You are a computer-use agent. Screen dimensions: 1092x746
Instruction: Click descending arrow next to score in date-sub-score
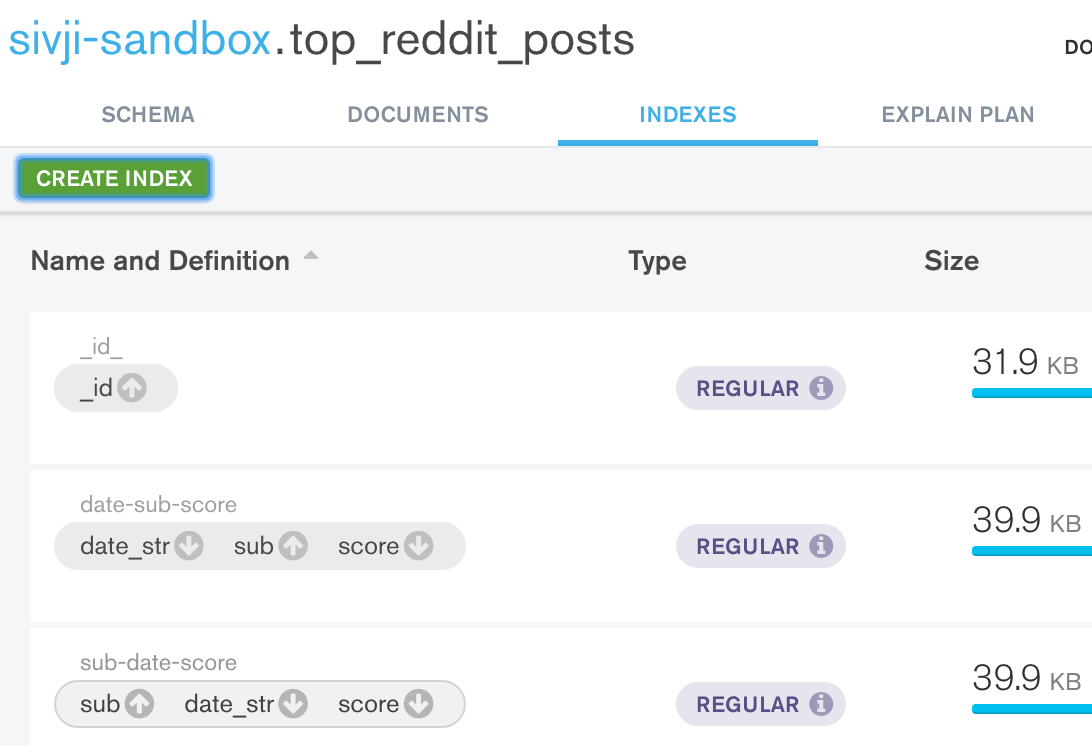coord(418,546)
